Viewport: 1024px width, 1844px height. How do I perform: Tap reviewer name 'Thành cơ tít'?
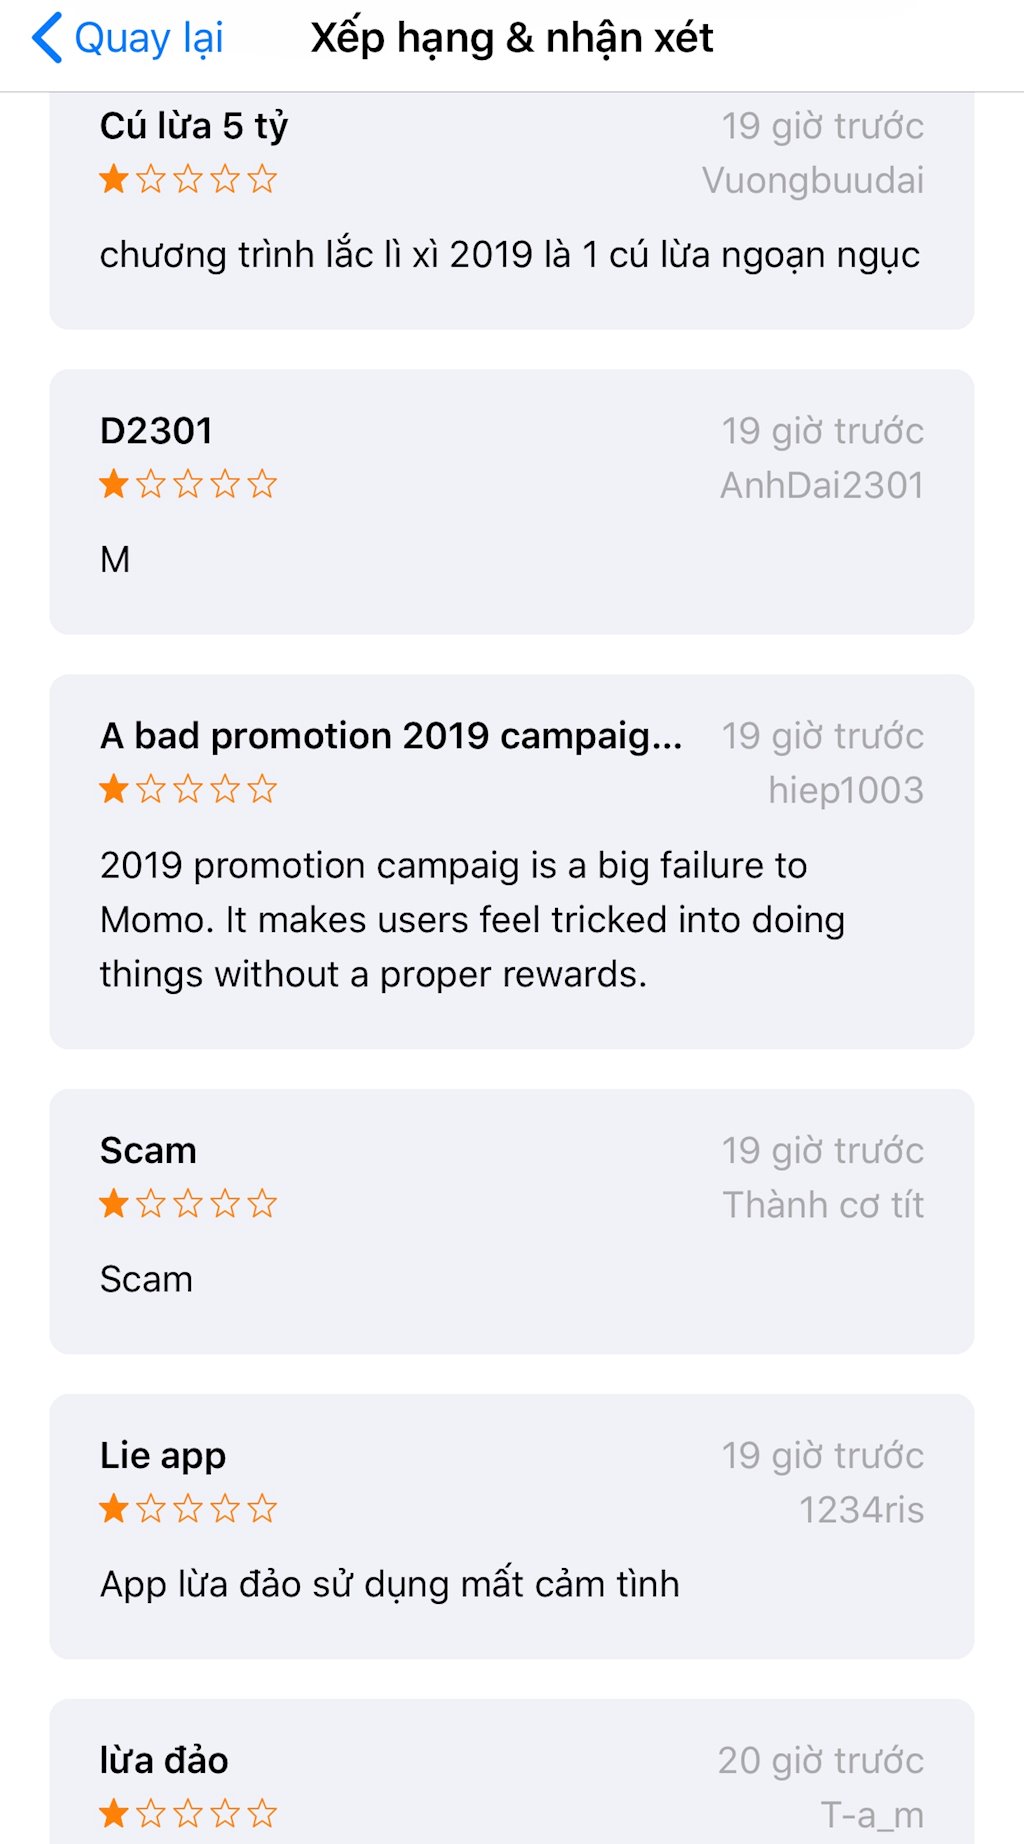pyautogui.click(x=822, y=1205)
